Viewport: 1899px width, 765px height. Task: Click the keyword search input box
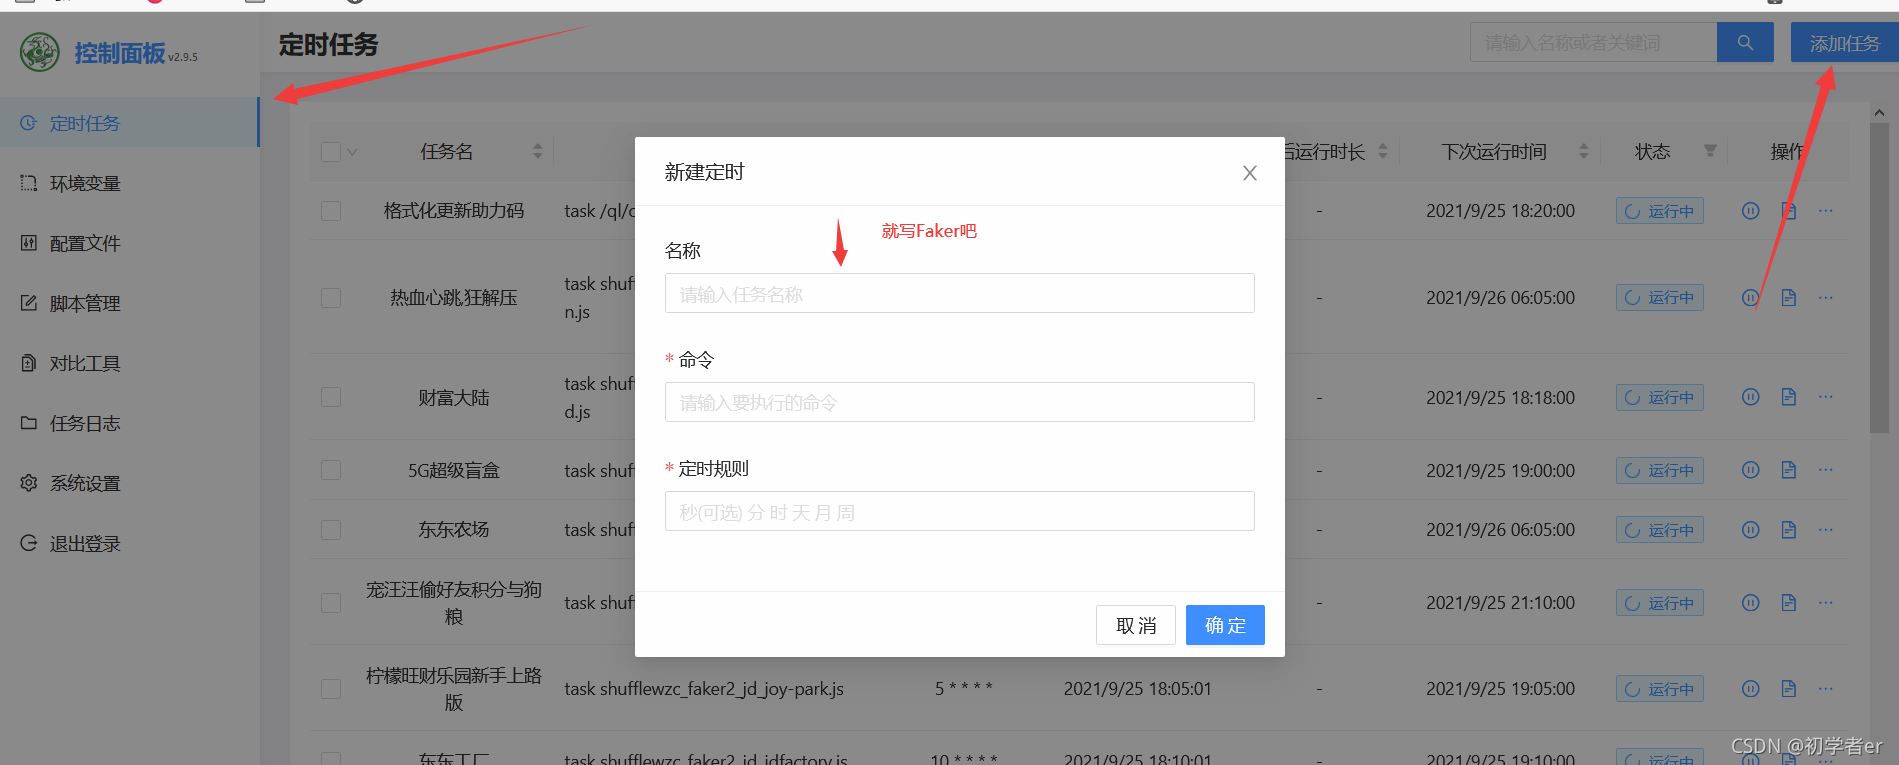1593,43
